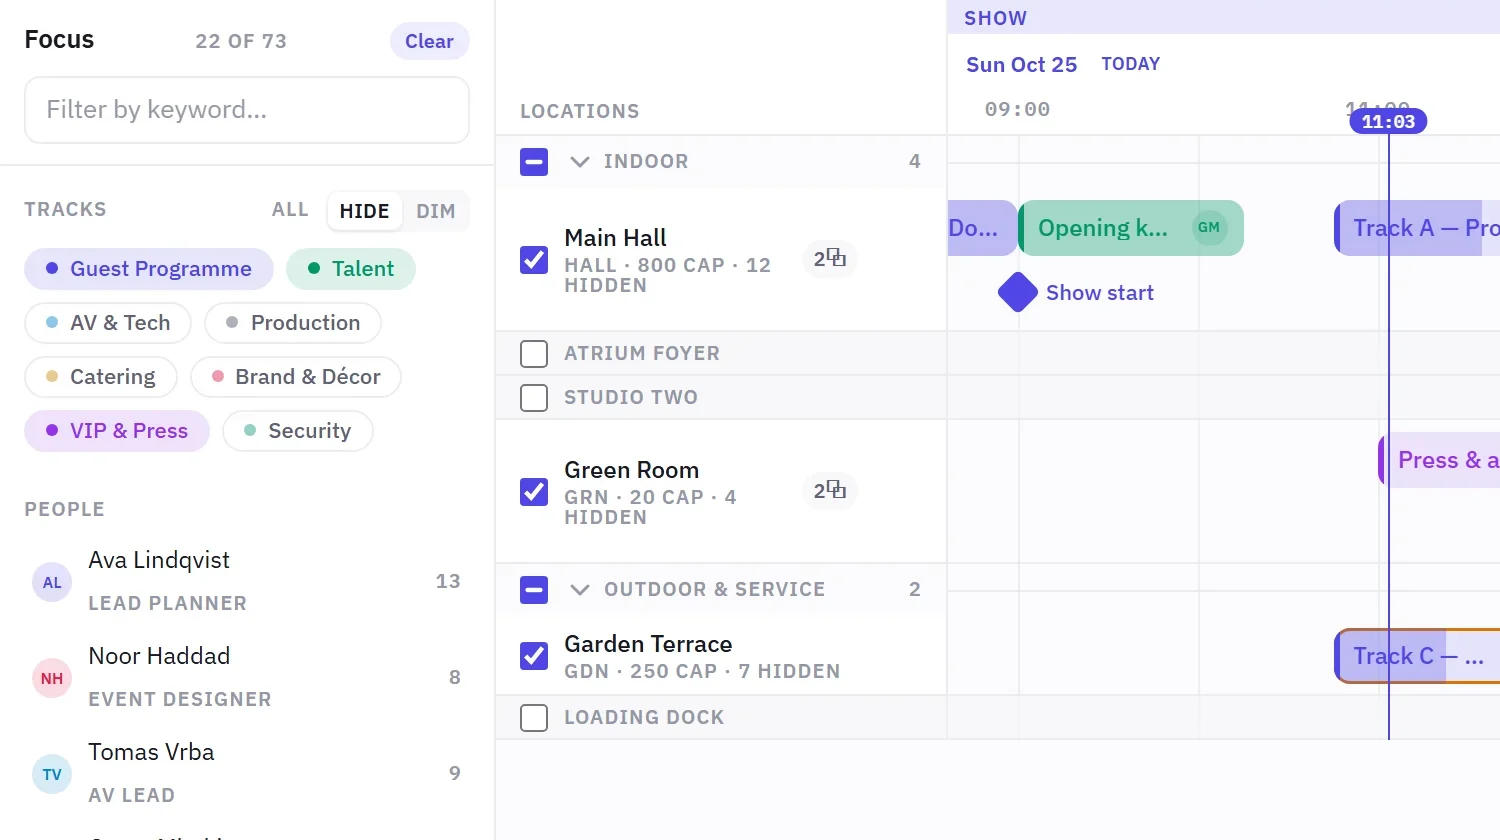Check the Loading Dock location

[534, 718]
